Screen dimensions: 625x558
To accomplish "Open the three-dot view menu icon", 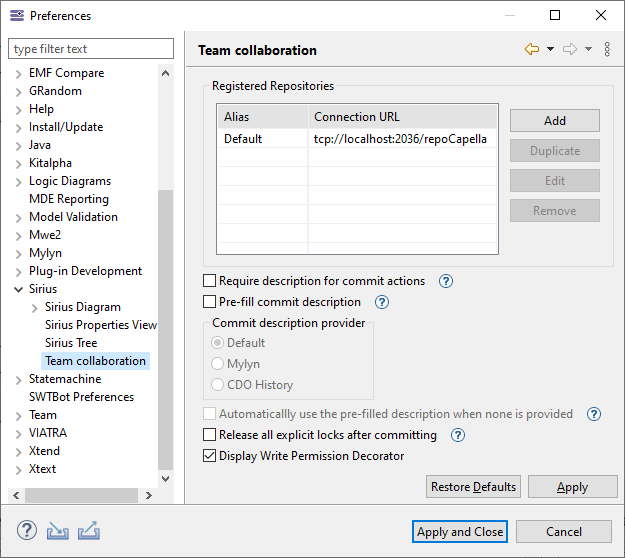I will 607,50.
